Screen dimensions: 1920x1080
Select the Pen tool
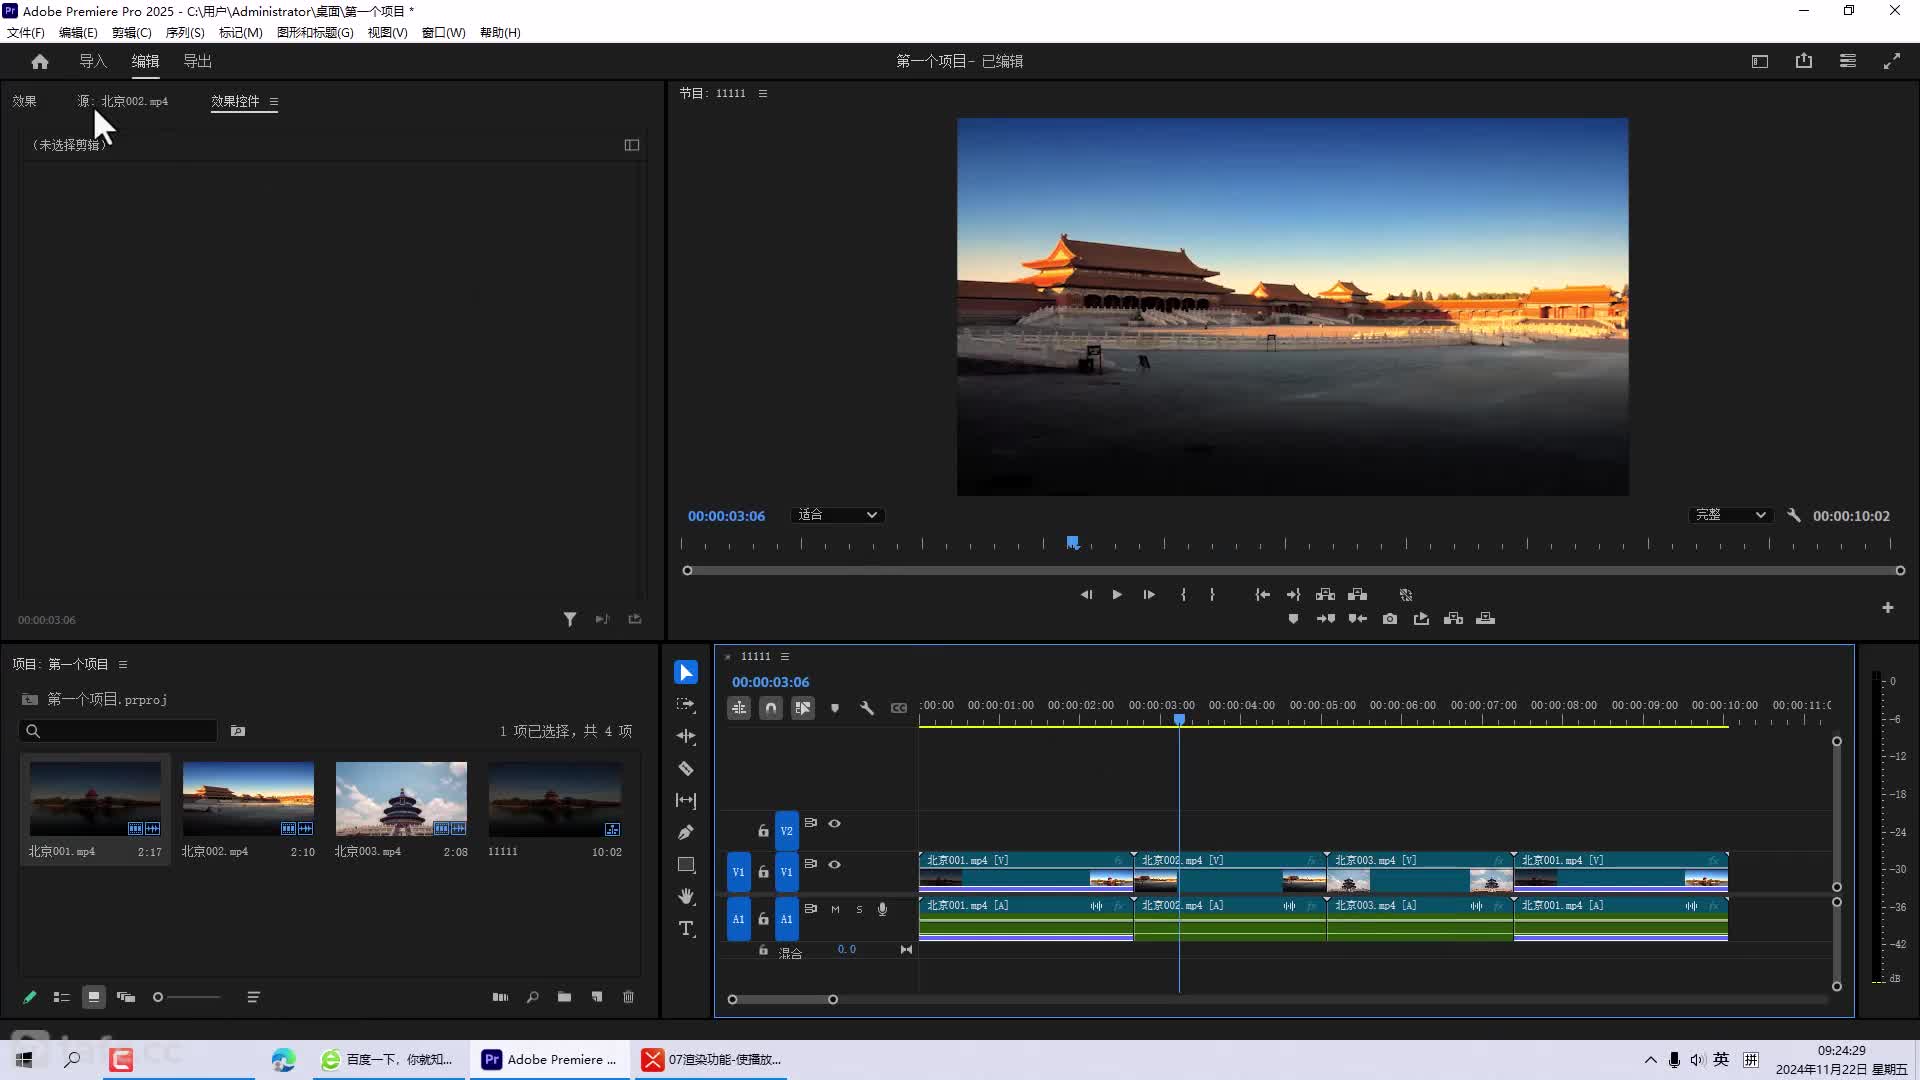point(686,832)
